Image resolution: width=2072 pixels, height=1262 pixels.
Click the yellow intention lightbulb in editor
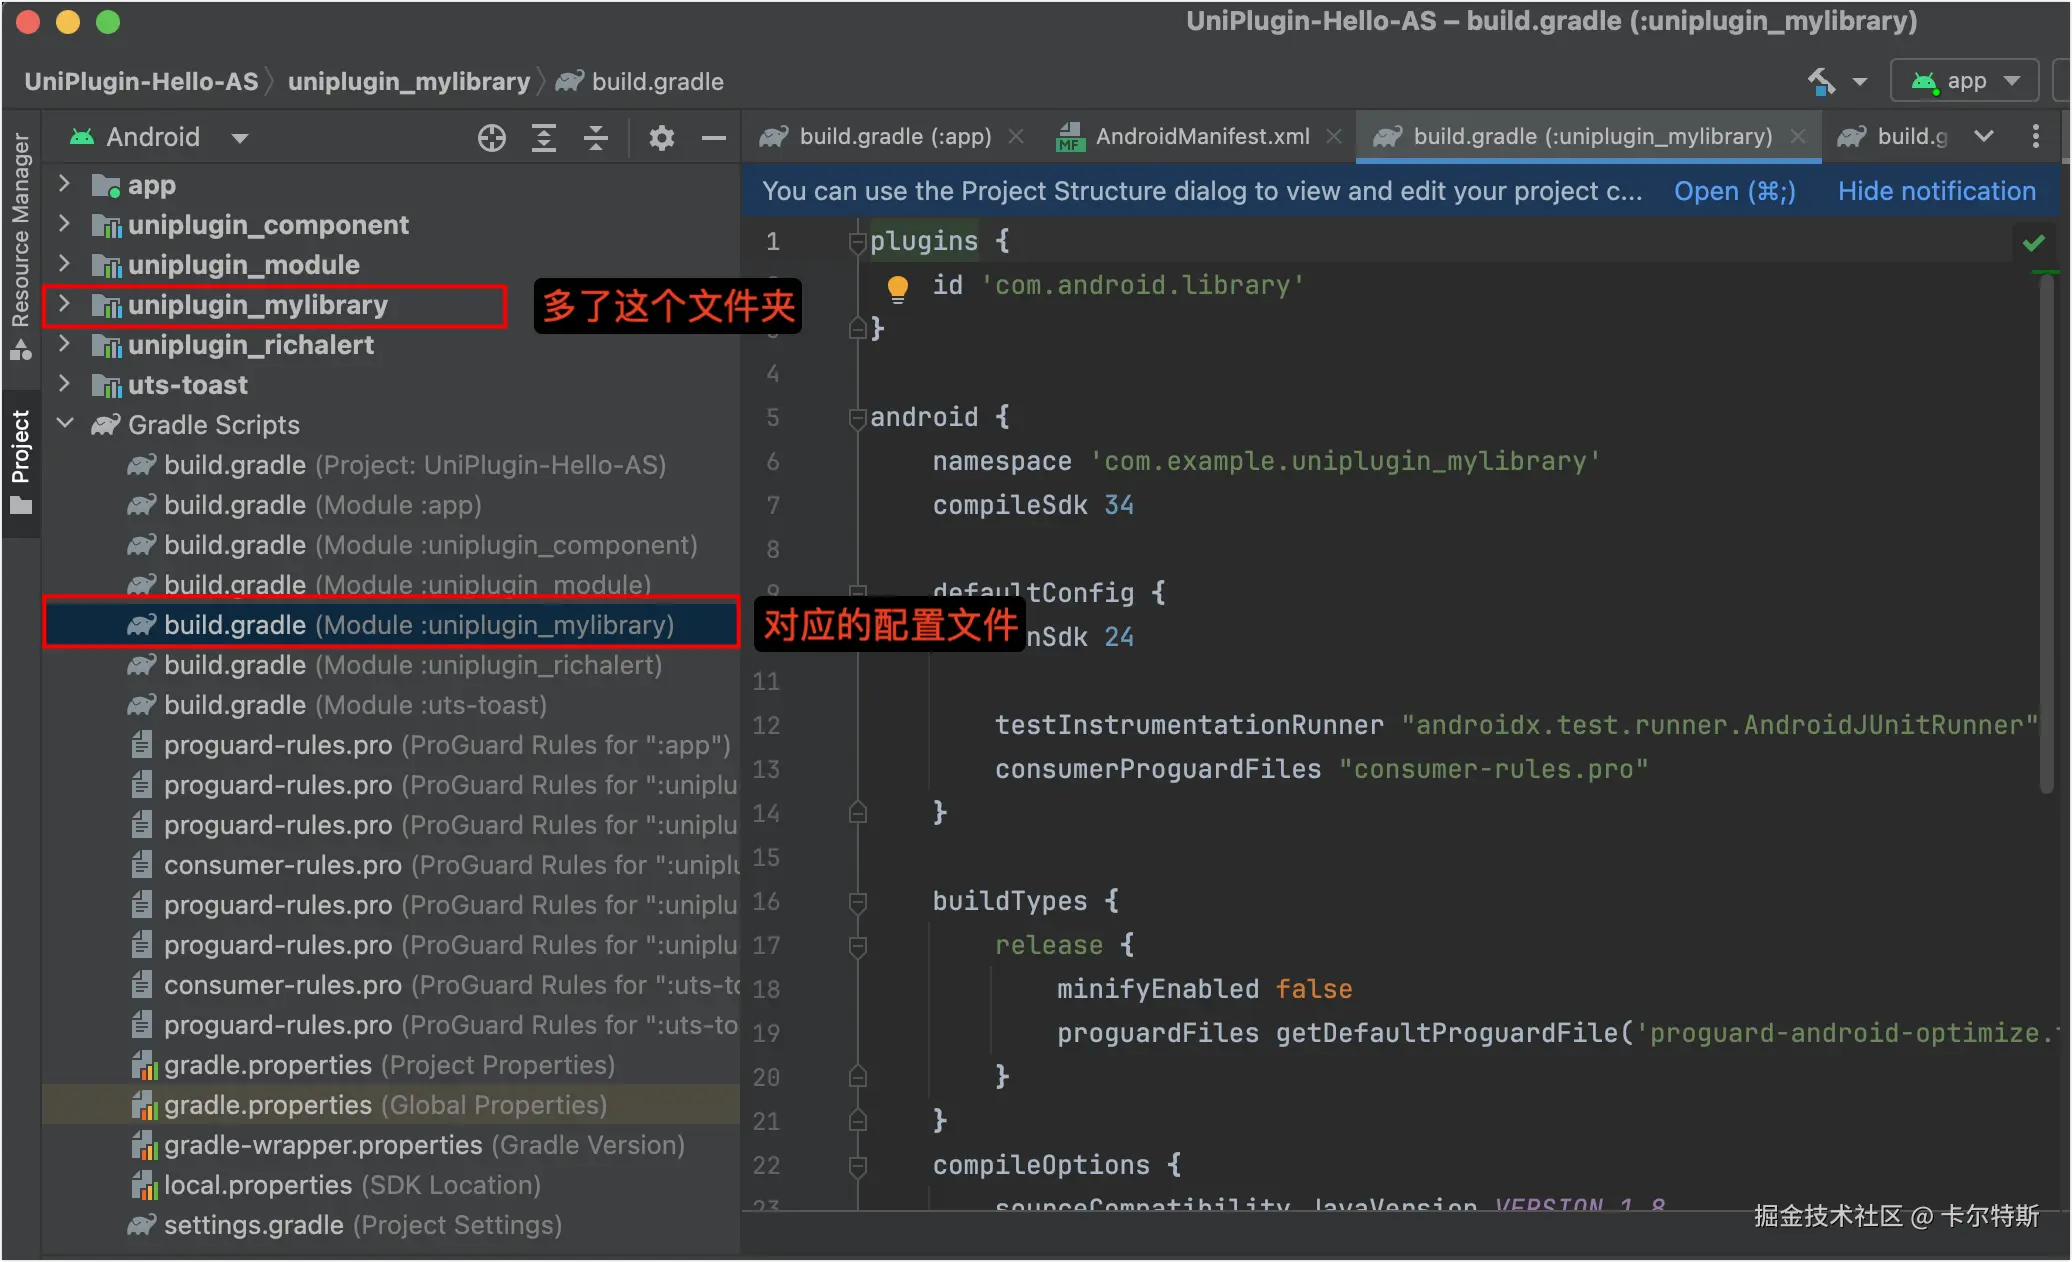coord(897,288)
